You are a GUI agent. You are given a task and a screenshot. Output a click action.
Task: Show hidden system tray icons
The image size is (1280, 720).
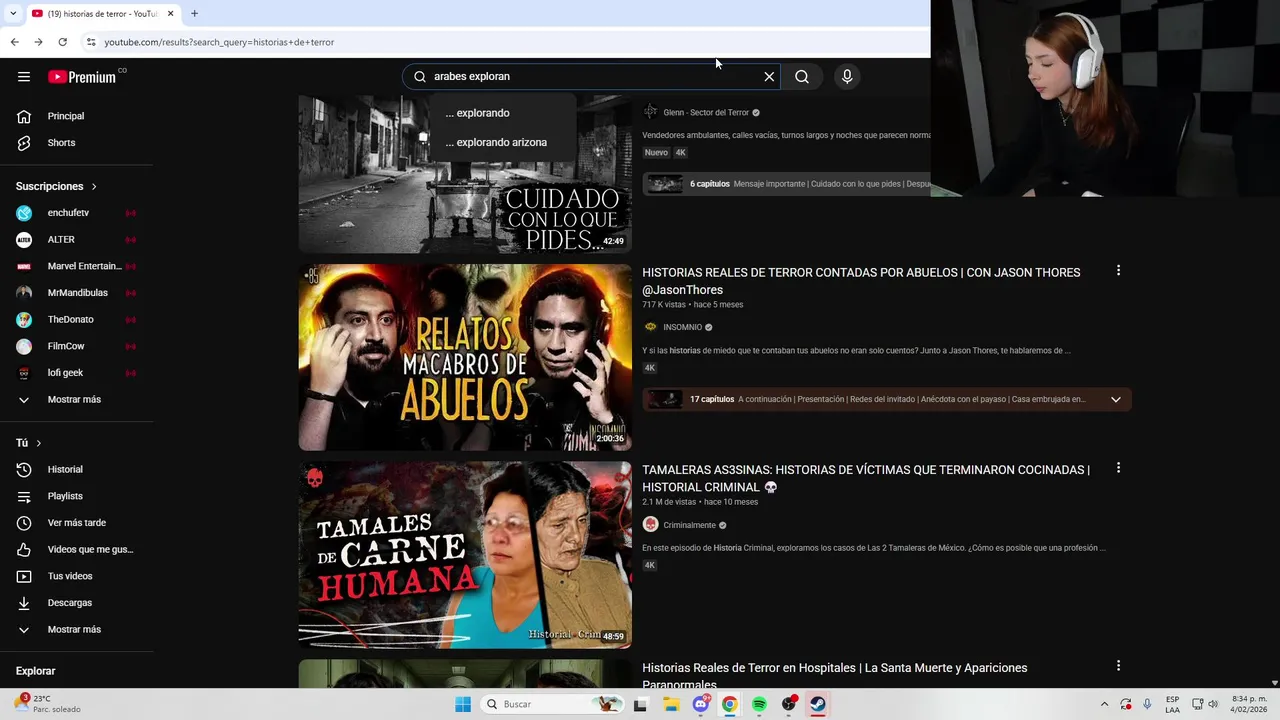tap(1104, 704)
